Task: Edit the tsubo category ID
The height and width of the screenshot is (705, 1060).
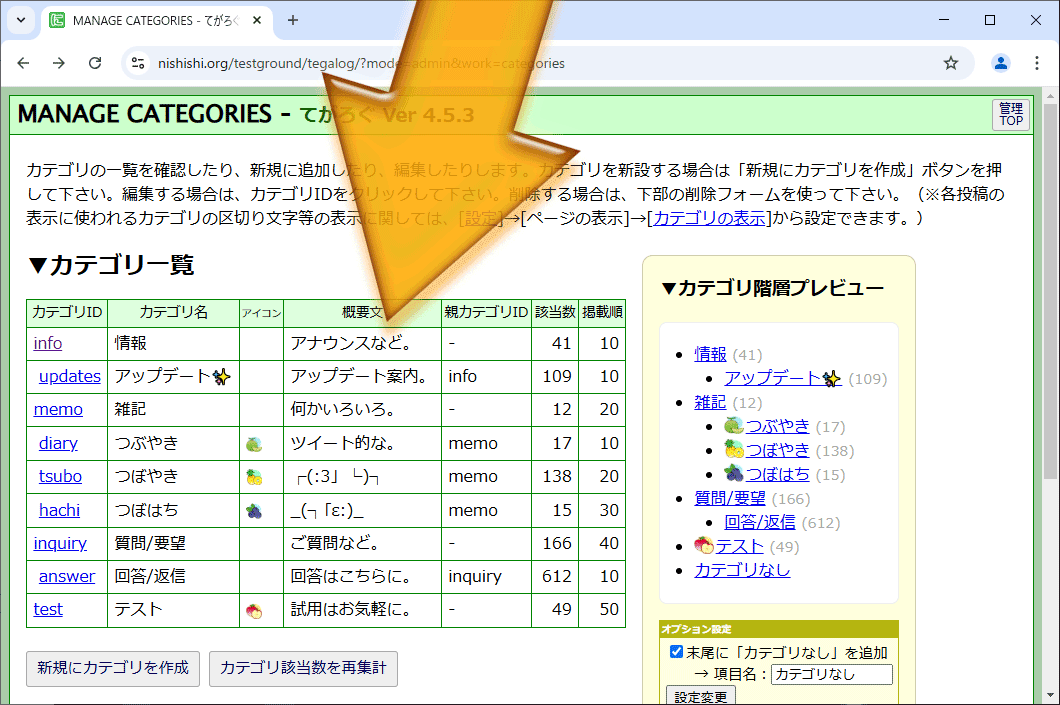Action: [60, 477]
